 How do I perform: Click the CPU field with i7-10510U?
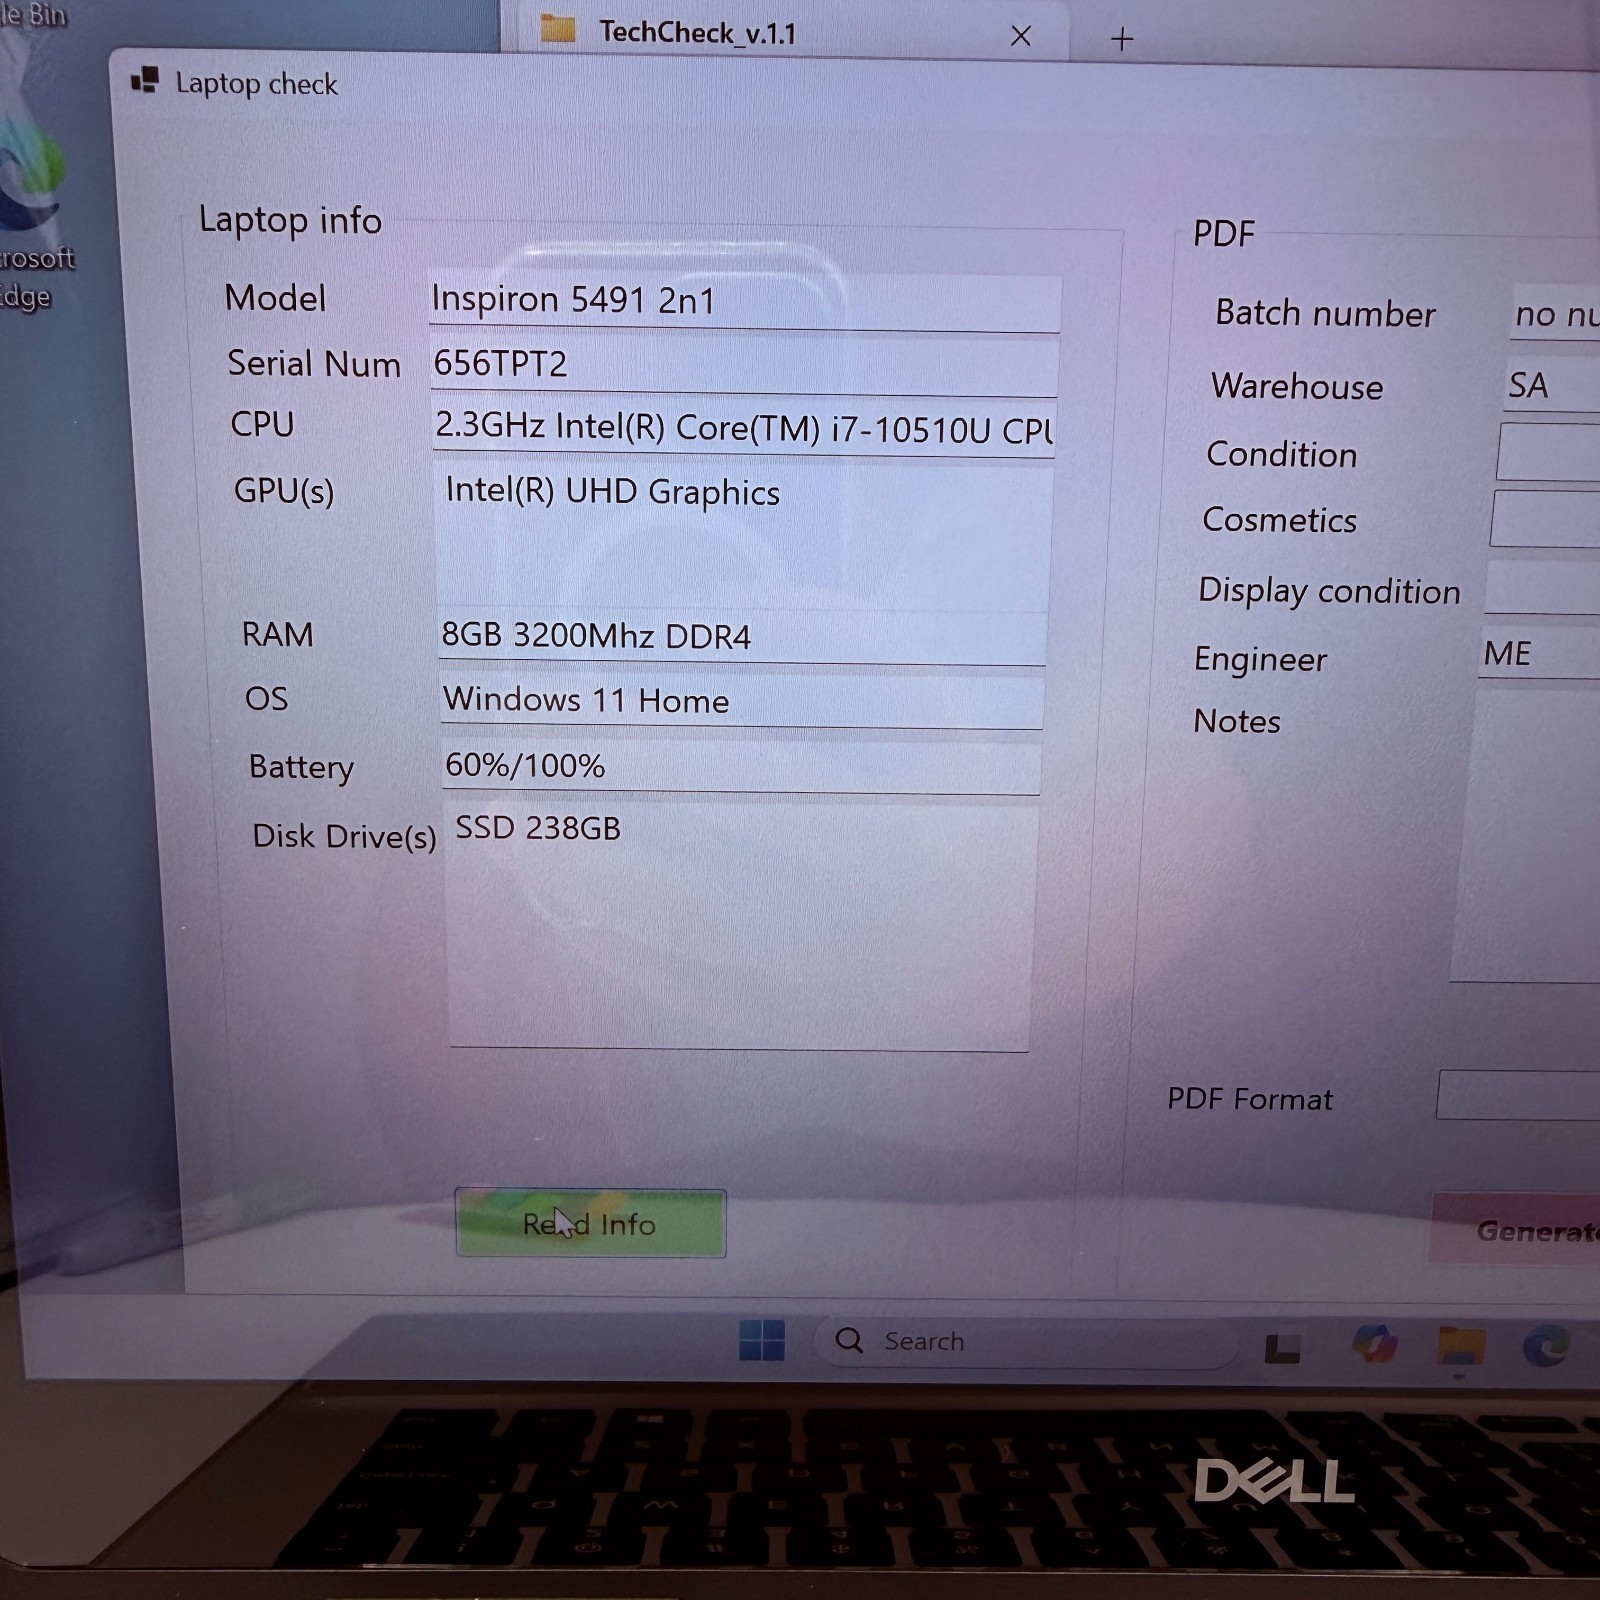pyautogui.click(x=743, y=428)
